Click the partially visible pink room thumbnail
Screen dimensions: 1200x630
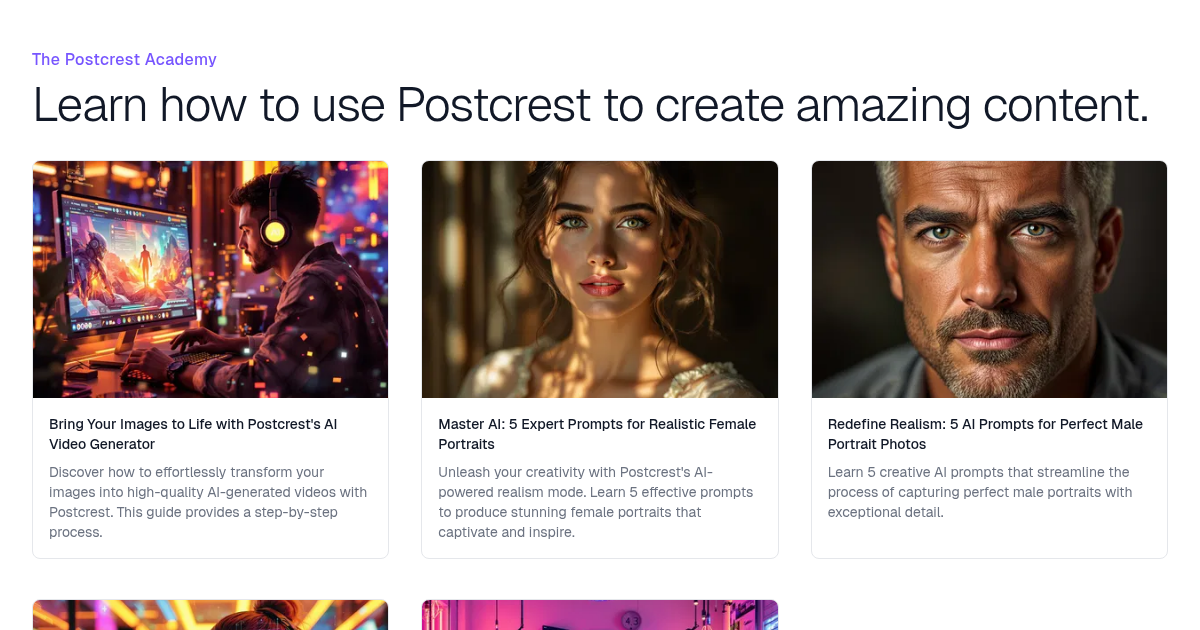coord(600,614)
